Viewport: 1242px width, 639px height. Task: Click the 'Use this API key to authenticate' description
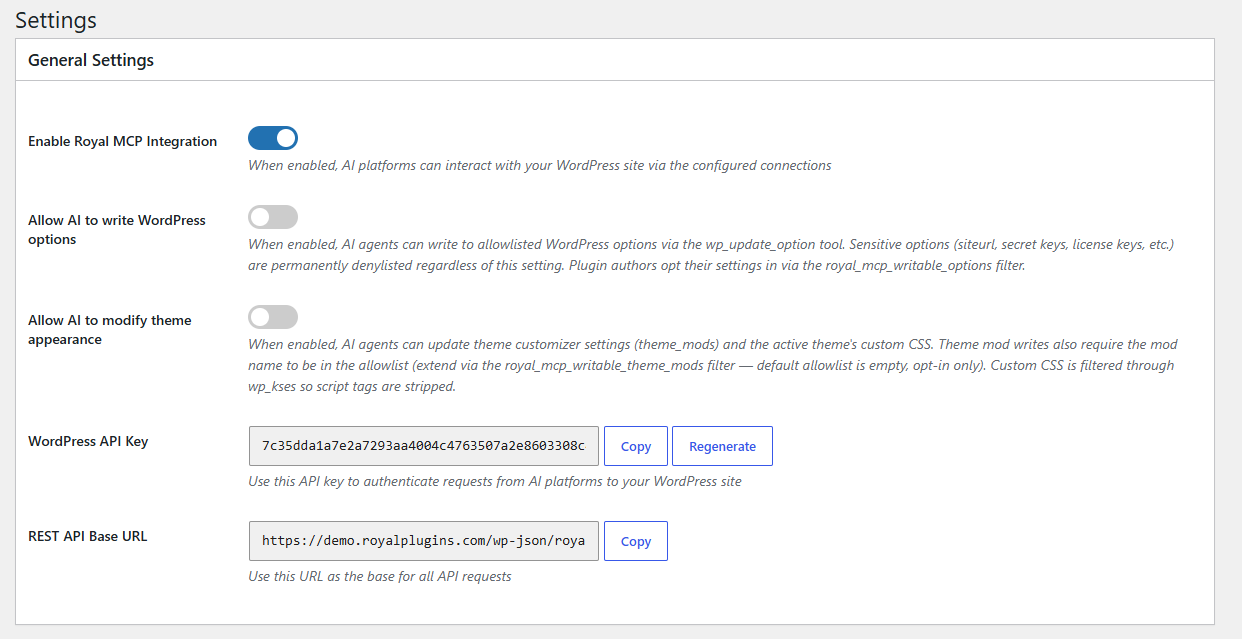pyautogui.click(x=495, y=481)
